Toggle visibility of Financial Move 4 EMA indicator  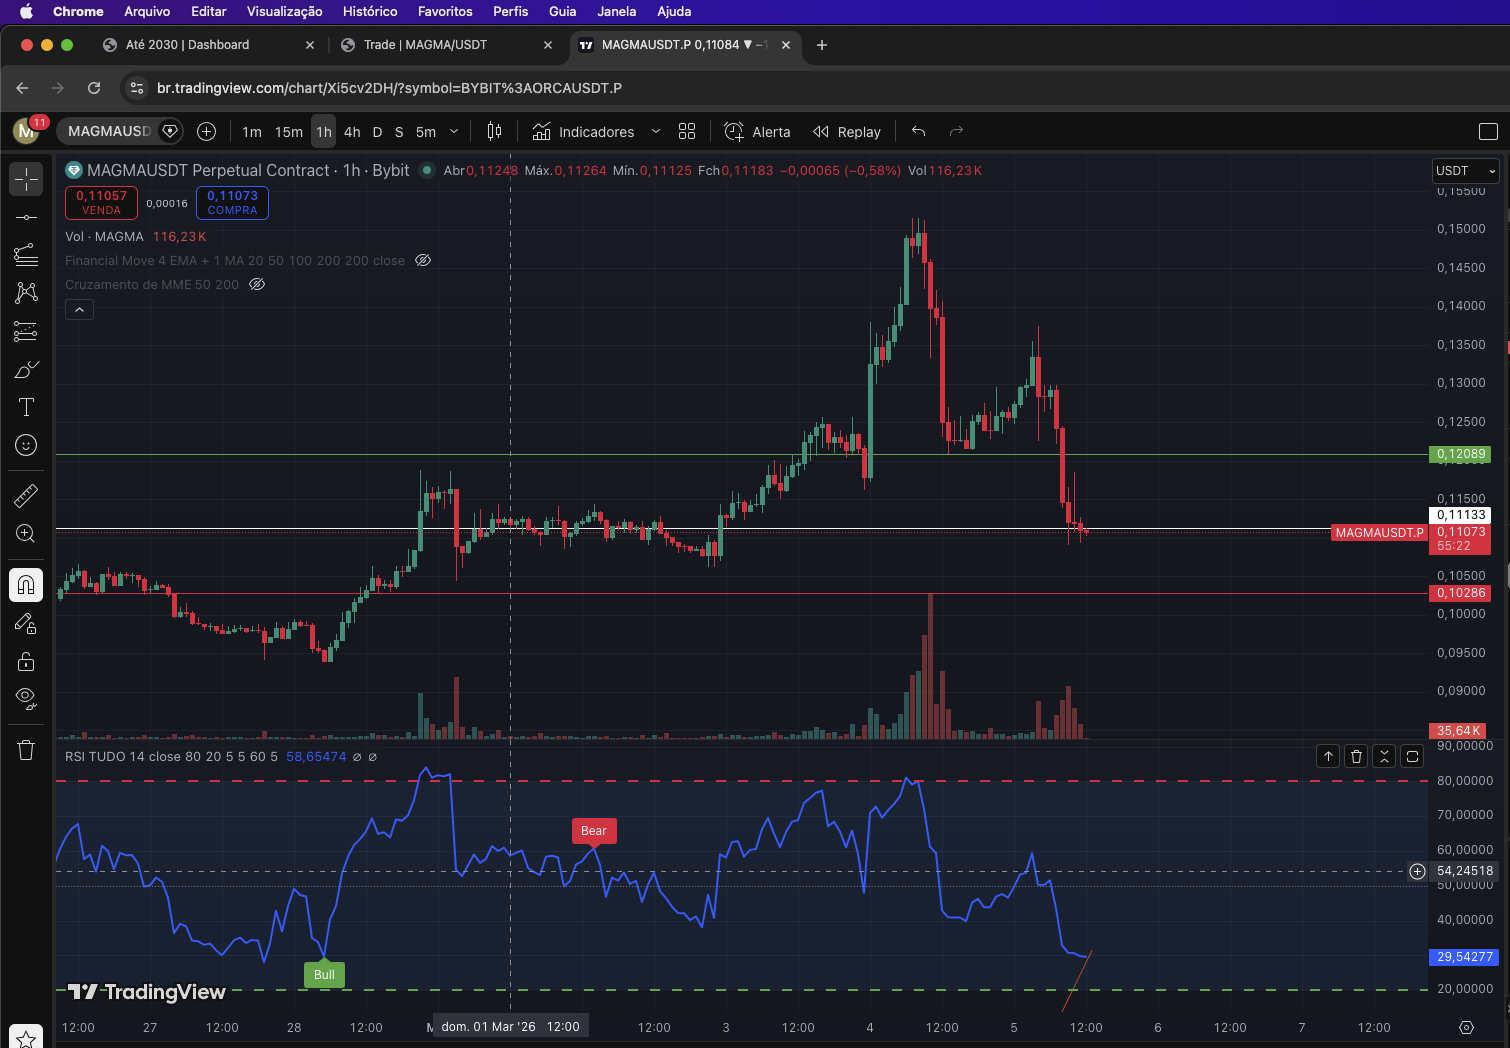(x=423, y=261)
